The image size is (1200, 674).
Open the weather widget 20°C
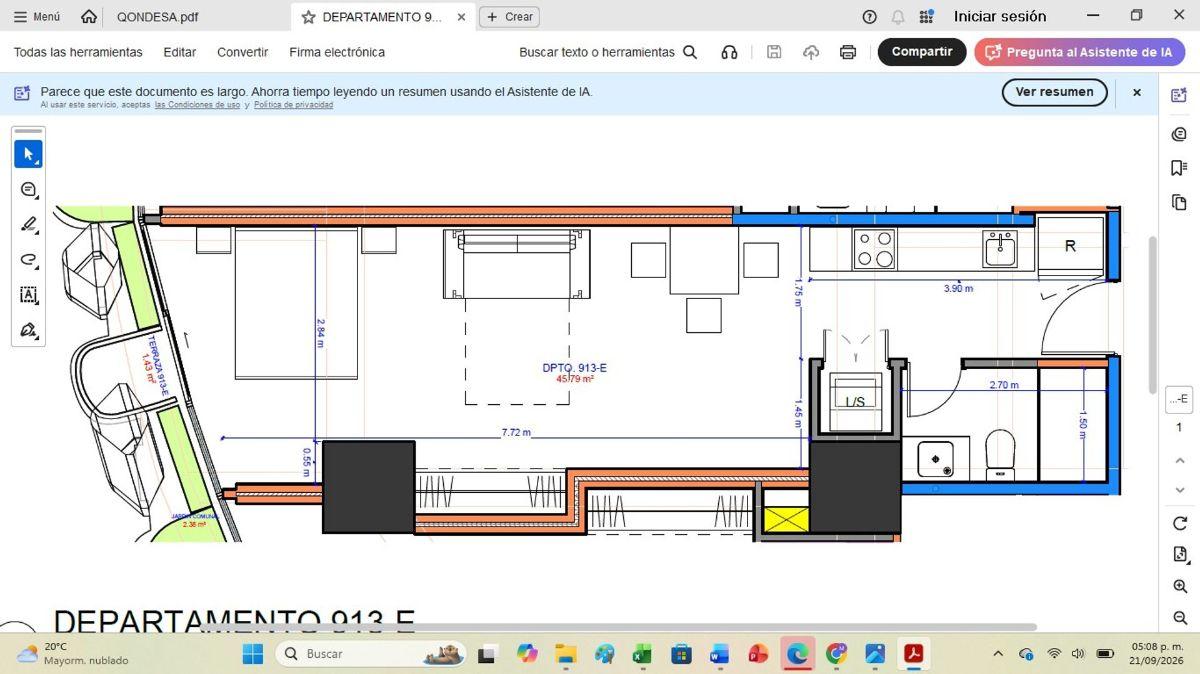tap(74, 654)
